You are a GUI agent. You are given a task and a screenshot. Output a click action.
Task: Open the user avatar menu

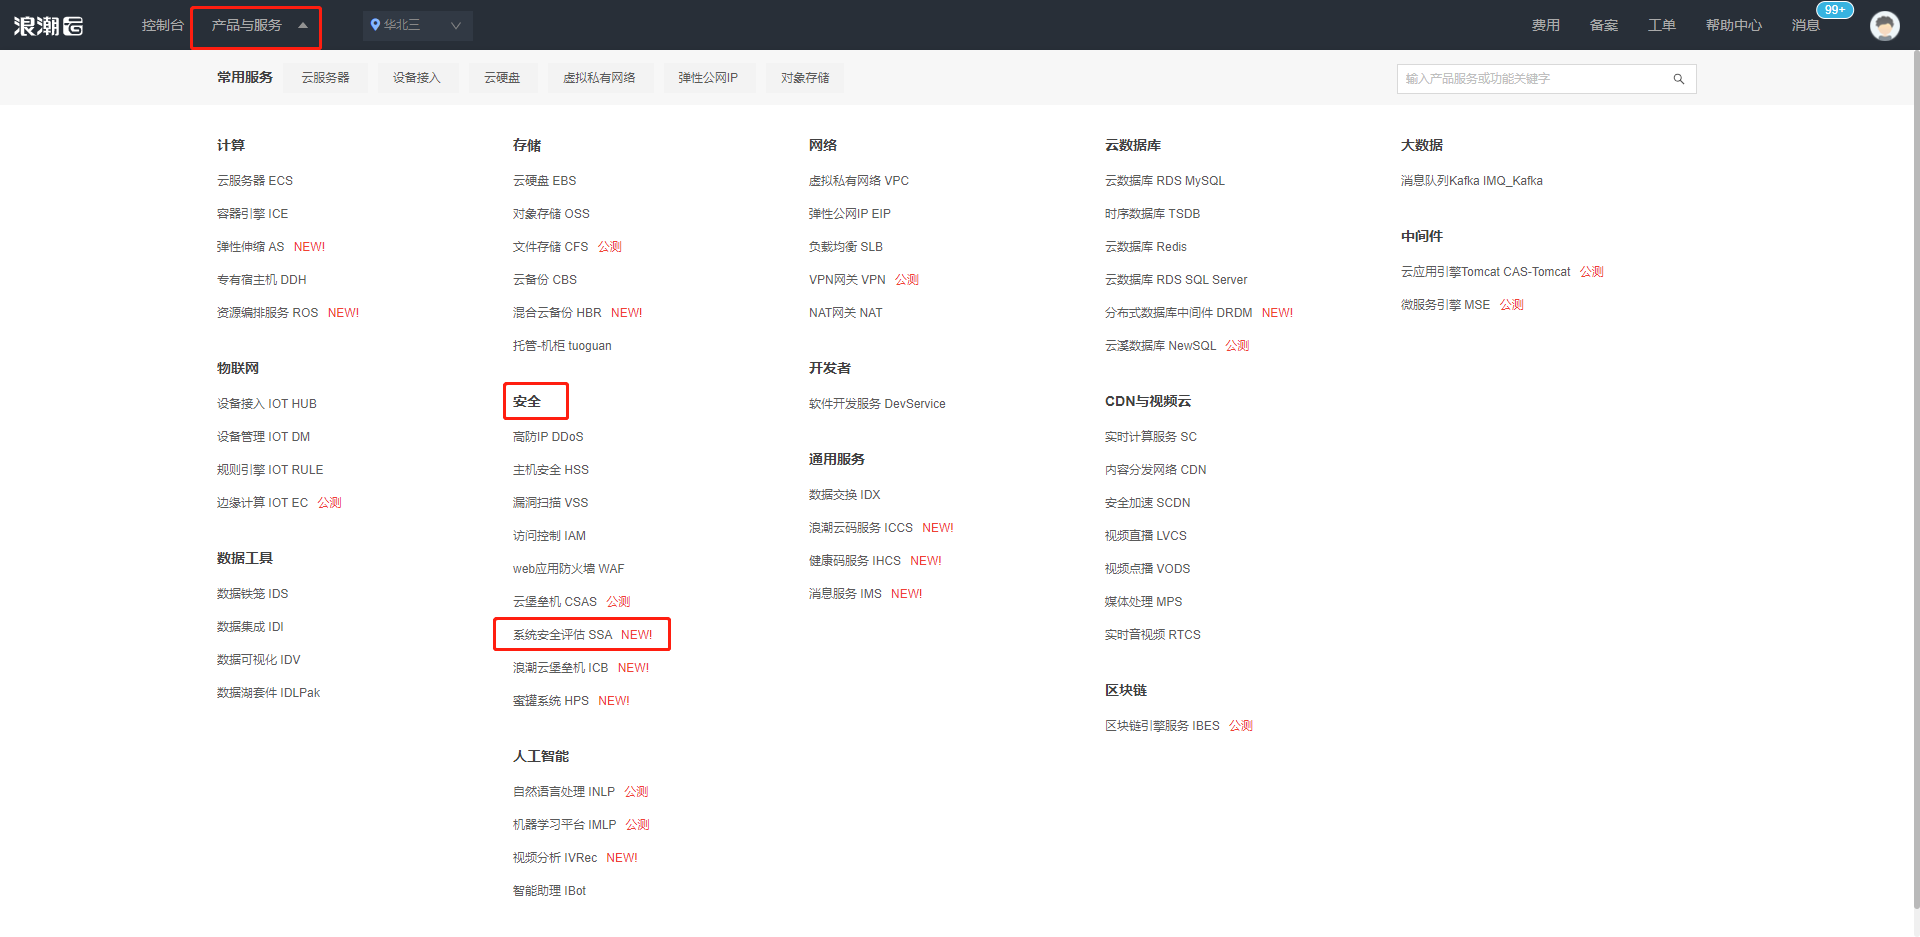click(x=1885, y=25)
